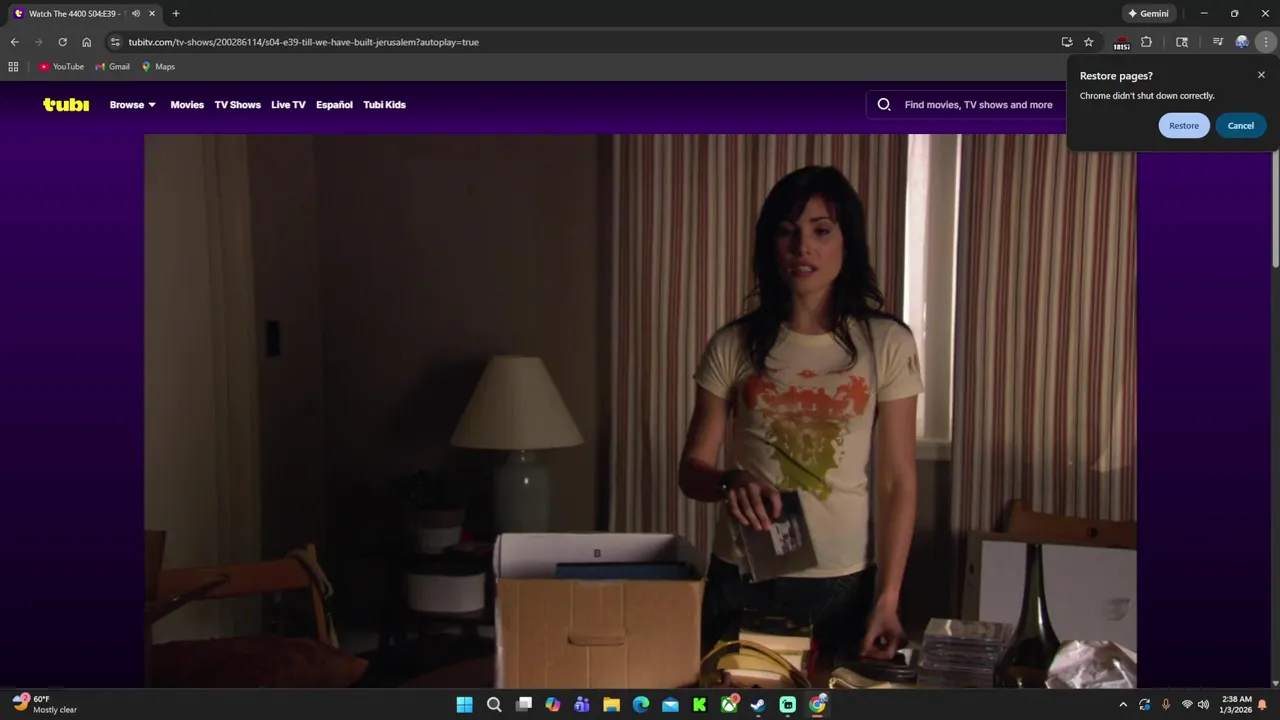1280x720 pixels.
Task: Expand the Browse dropdown menu
Action: [133, 104]
